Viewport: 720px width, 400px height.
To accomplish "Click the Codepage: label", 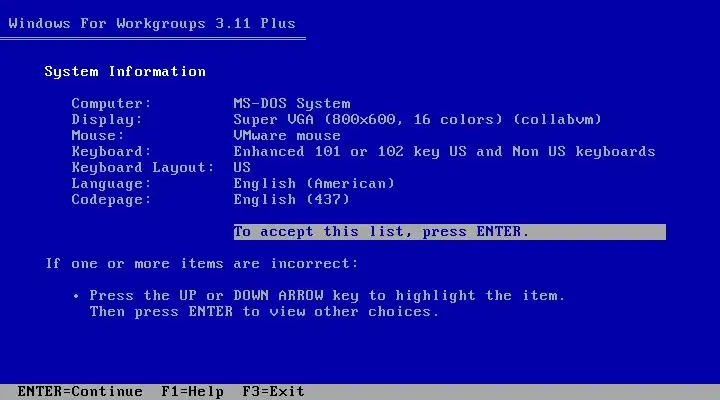I will coord(111,200).
